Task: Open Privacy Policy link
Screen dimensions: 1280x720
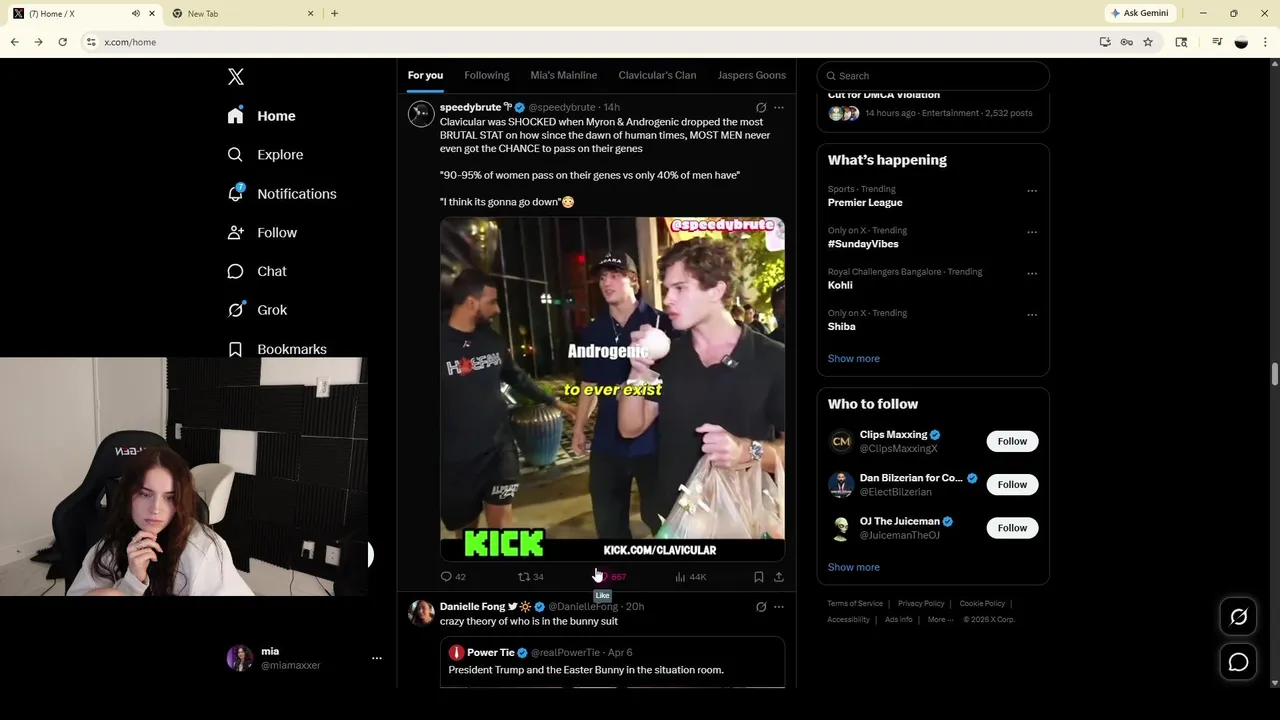Action: pyautogui.click(x=921, y=604)
